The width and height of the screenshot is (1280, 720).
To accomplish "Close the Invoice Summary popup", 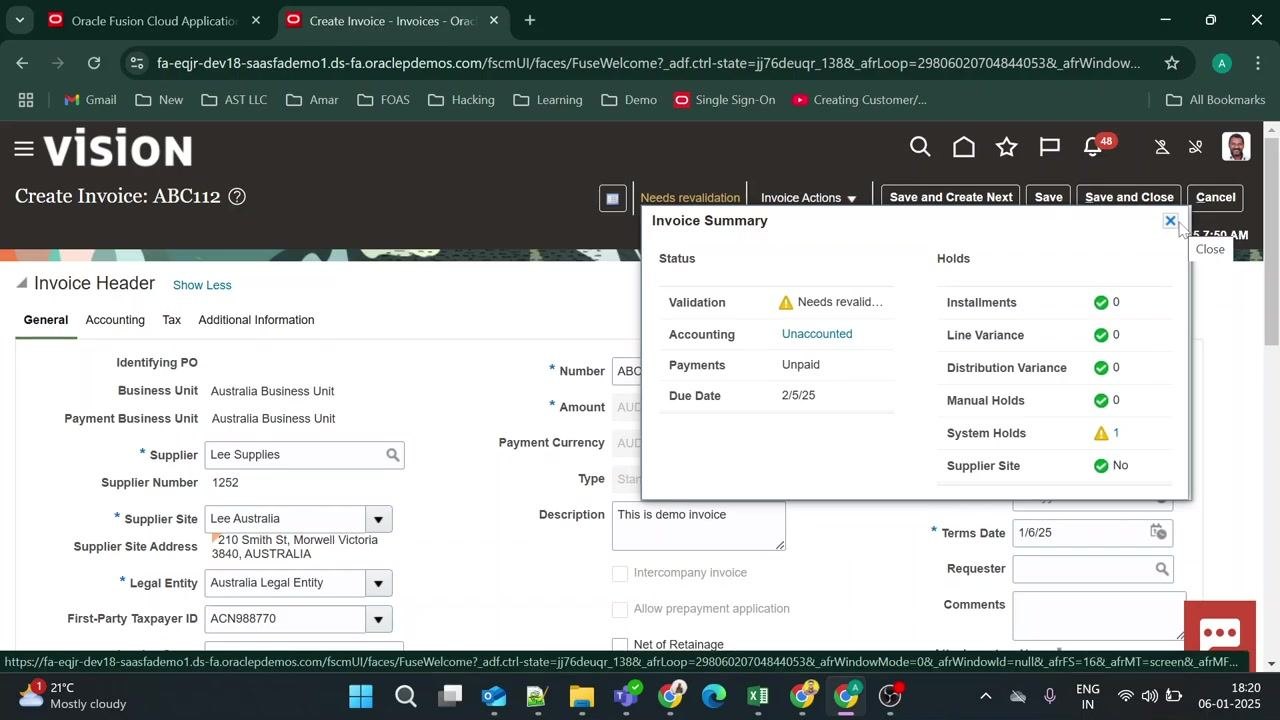I will coord(1170,221).
